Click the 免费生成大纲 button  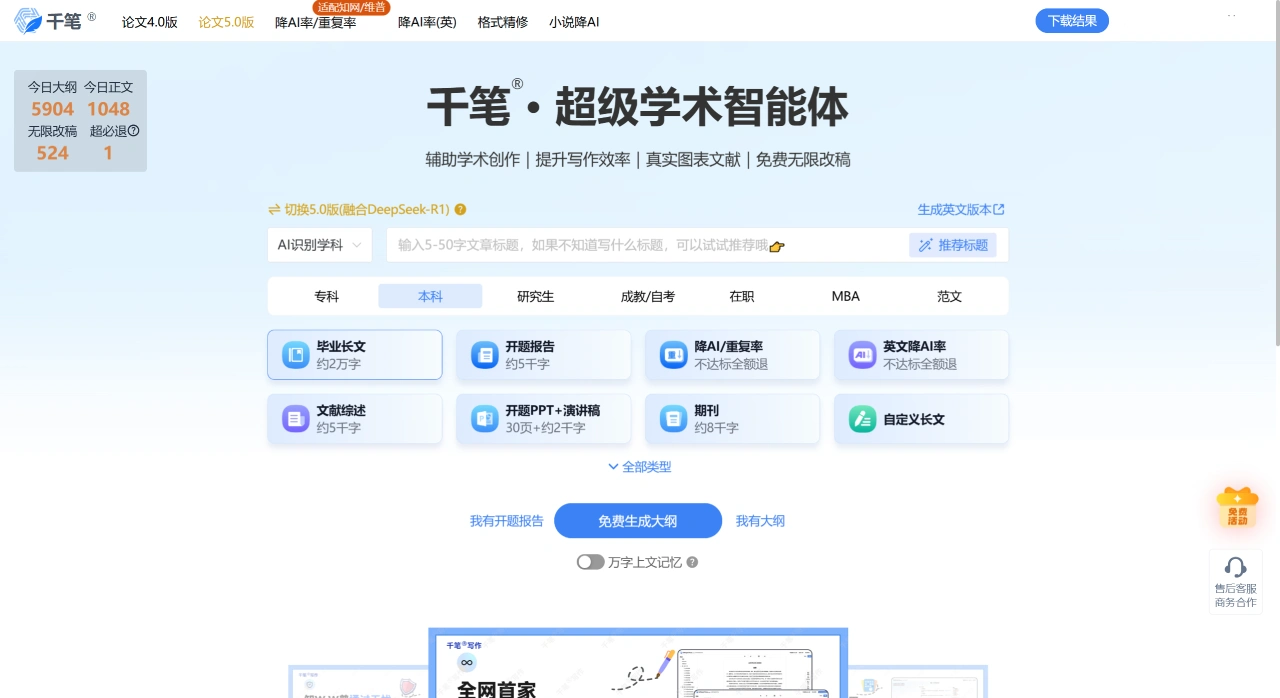click(x=637, y=520)
